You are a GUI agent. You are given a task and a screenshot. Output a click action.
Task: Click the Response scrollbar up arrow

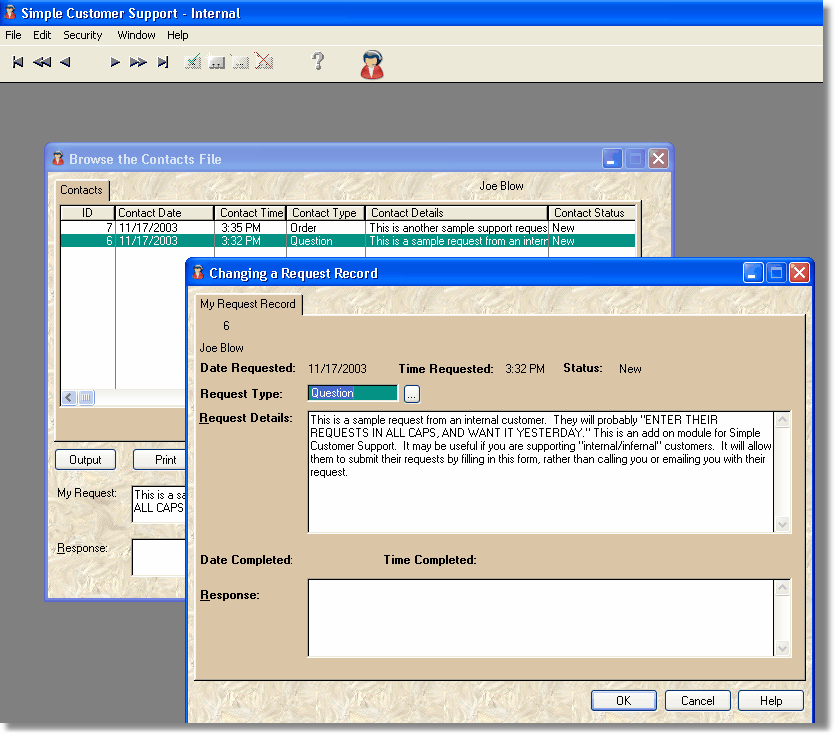coord(782,588)
